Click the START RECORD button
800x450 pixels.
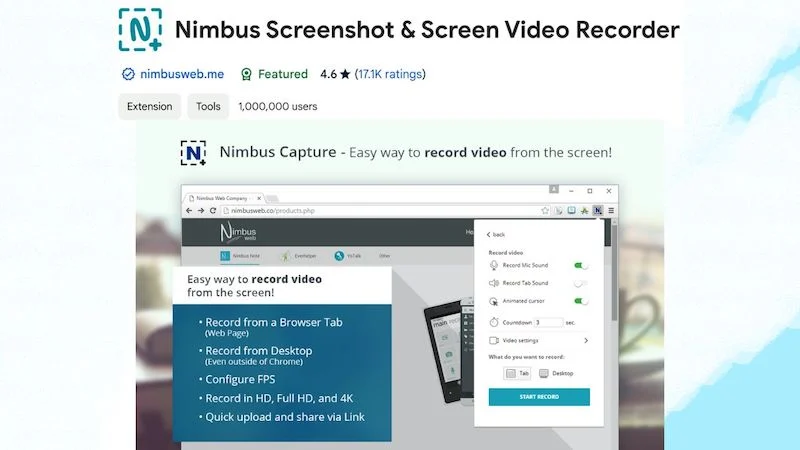(539, 397)
